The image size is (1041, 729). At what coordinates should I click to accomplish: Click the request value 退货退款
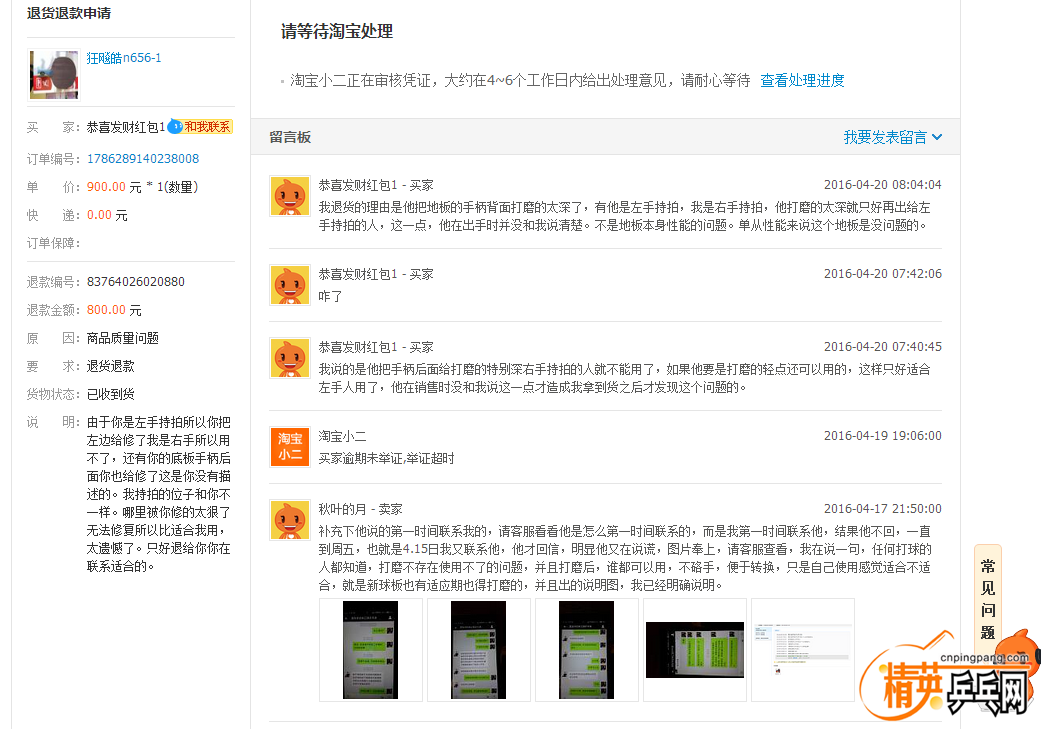click(x=111, y=366)
